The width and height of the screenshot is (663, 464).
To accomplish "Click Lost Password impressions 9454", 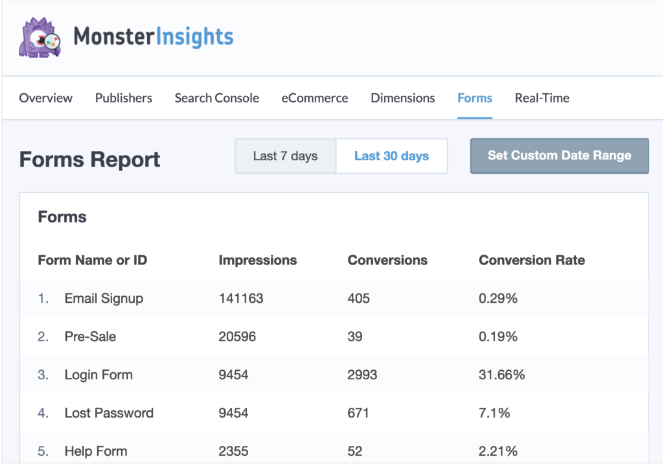I will (233, 413).
